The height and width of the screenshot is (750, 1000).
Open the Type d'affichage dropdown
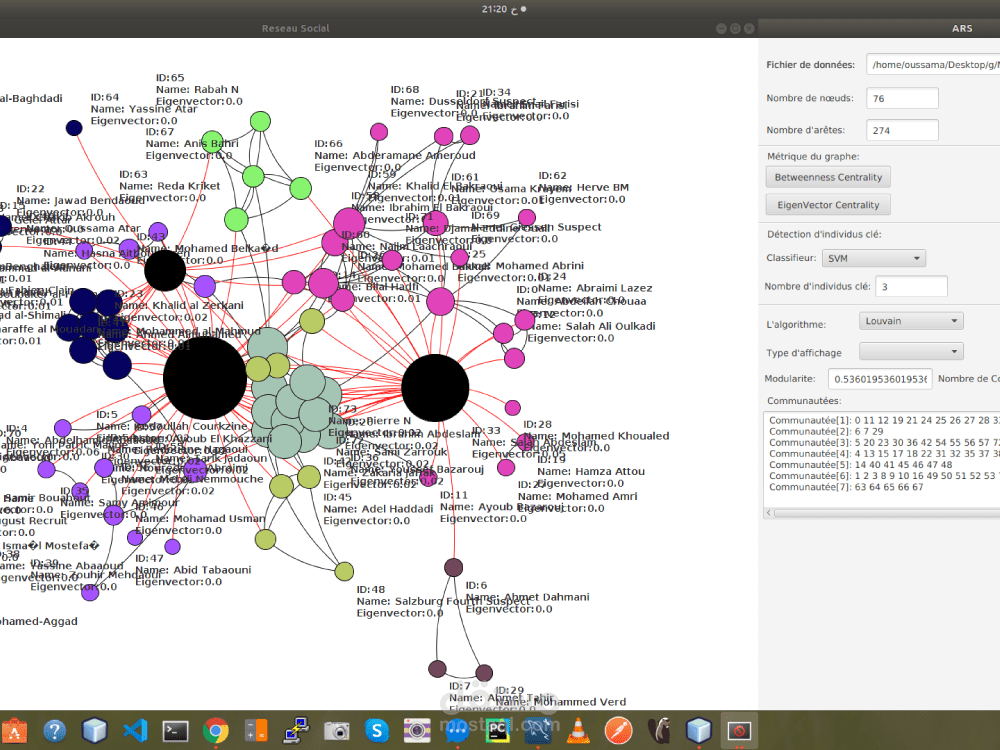[x=911, y=351]
